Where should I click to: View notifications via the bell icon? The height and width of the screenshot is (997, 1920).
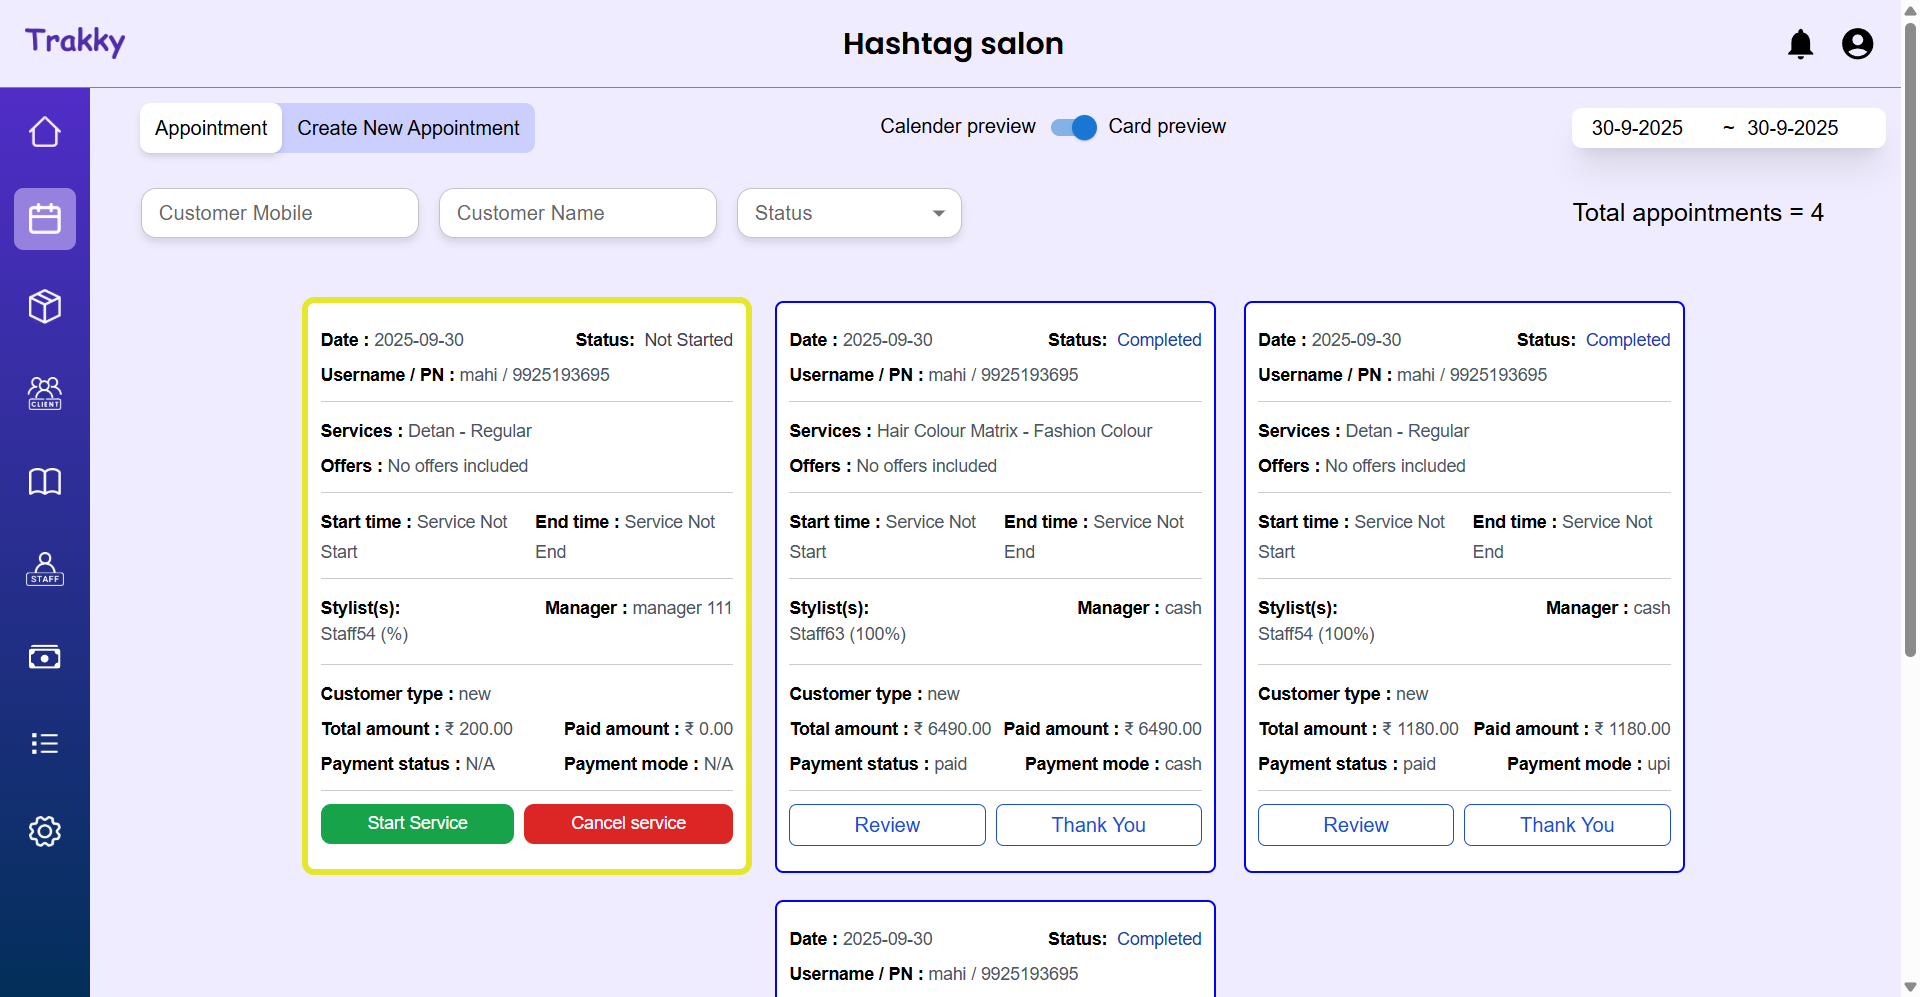click(x=1800, y=44)
